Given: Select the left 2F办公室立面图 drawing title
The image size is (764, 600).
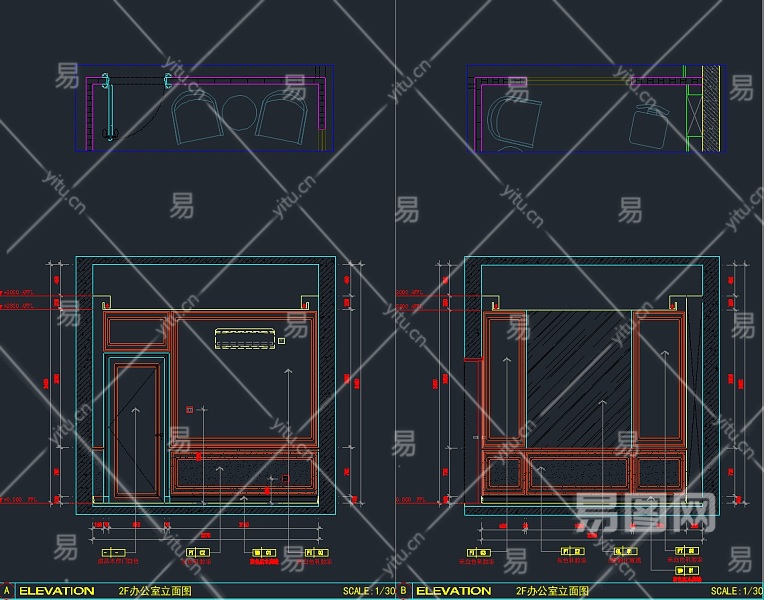Looking at the screenshot, I should (x=155, y=591).
